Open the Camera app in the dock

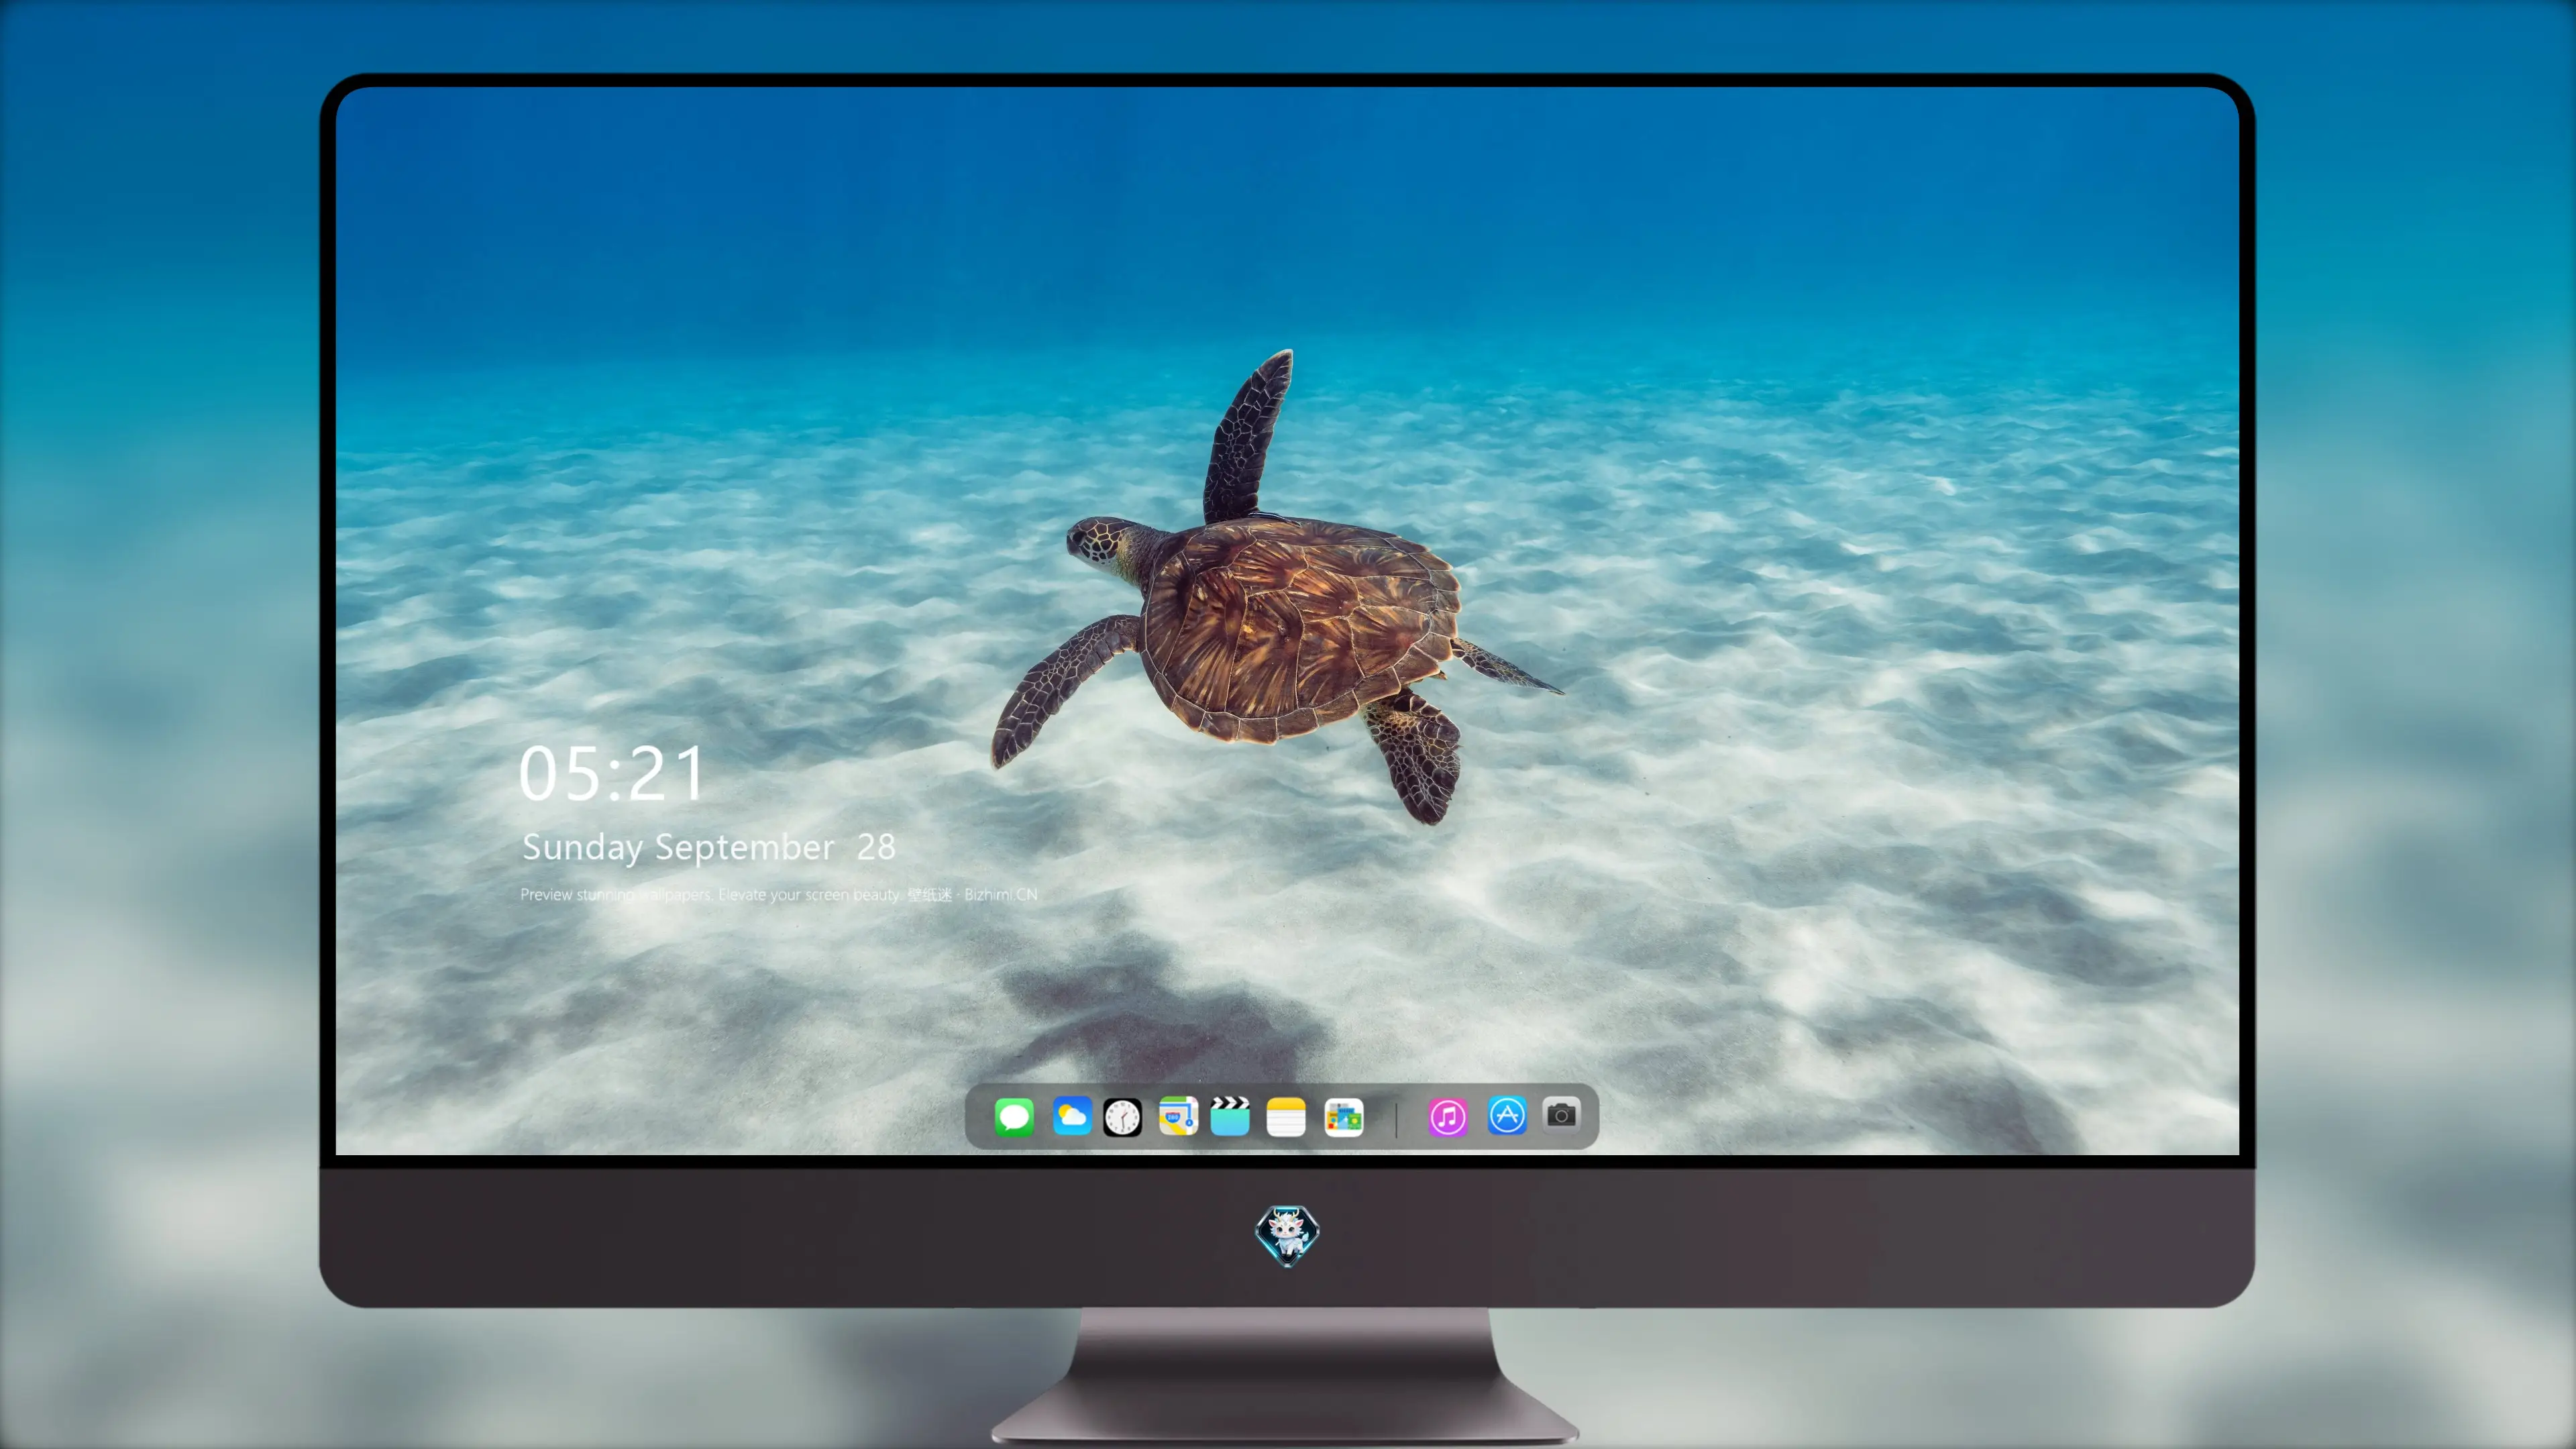click(1561, 1114)
